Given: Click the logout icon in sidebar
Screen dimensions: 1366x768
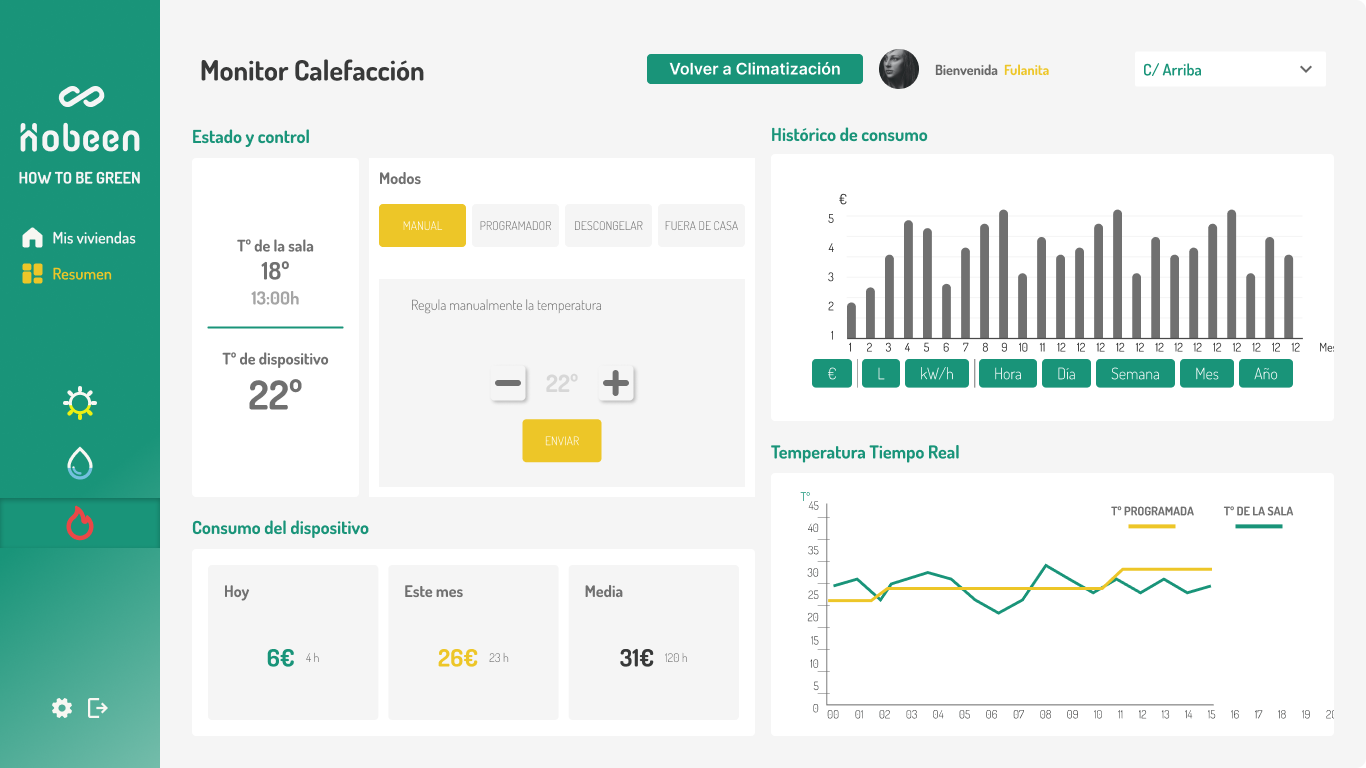Looking at the screenshot, I should (98, 708).
